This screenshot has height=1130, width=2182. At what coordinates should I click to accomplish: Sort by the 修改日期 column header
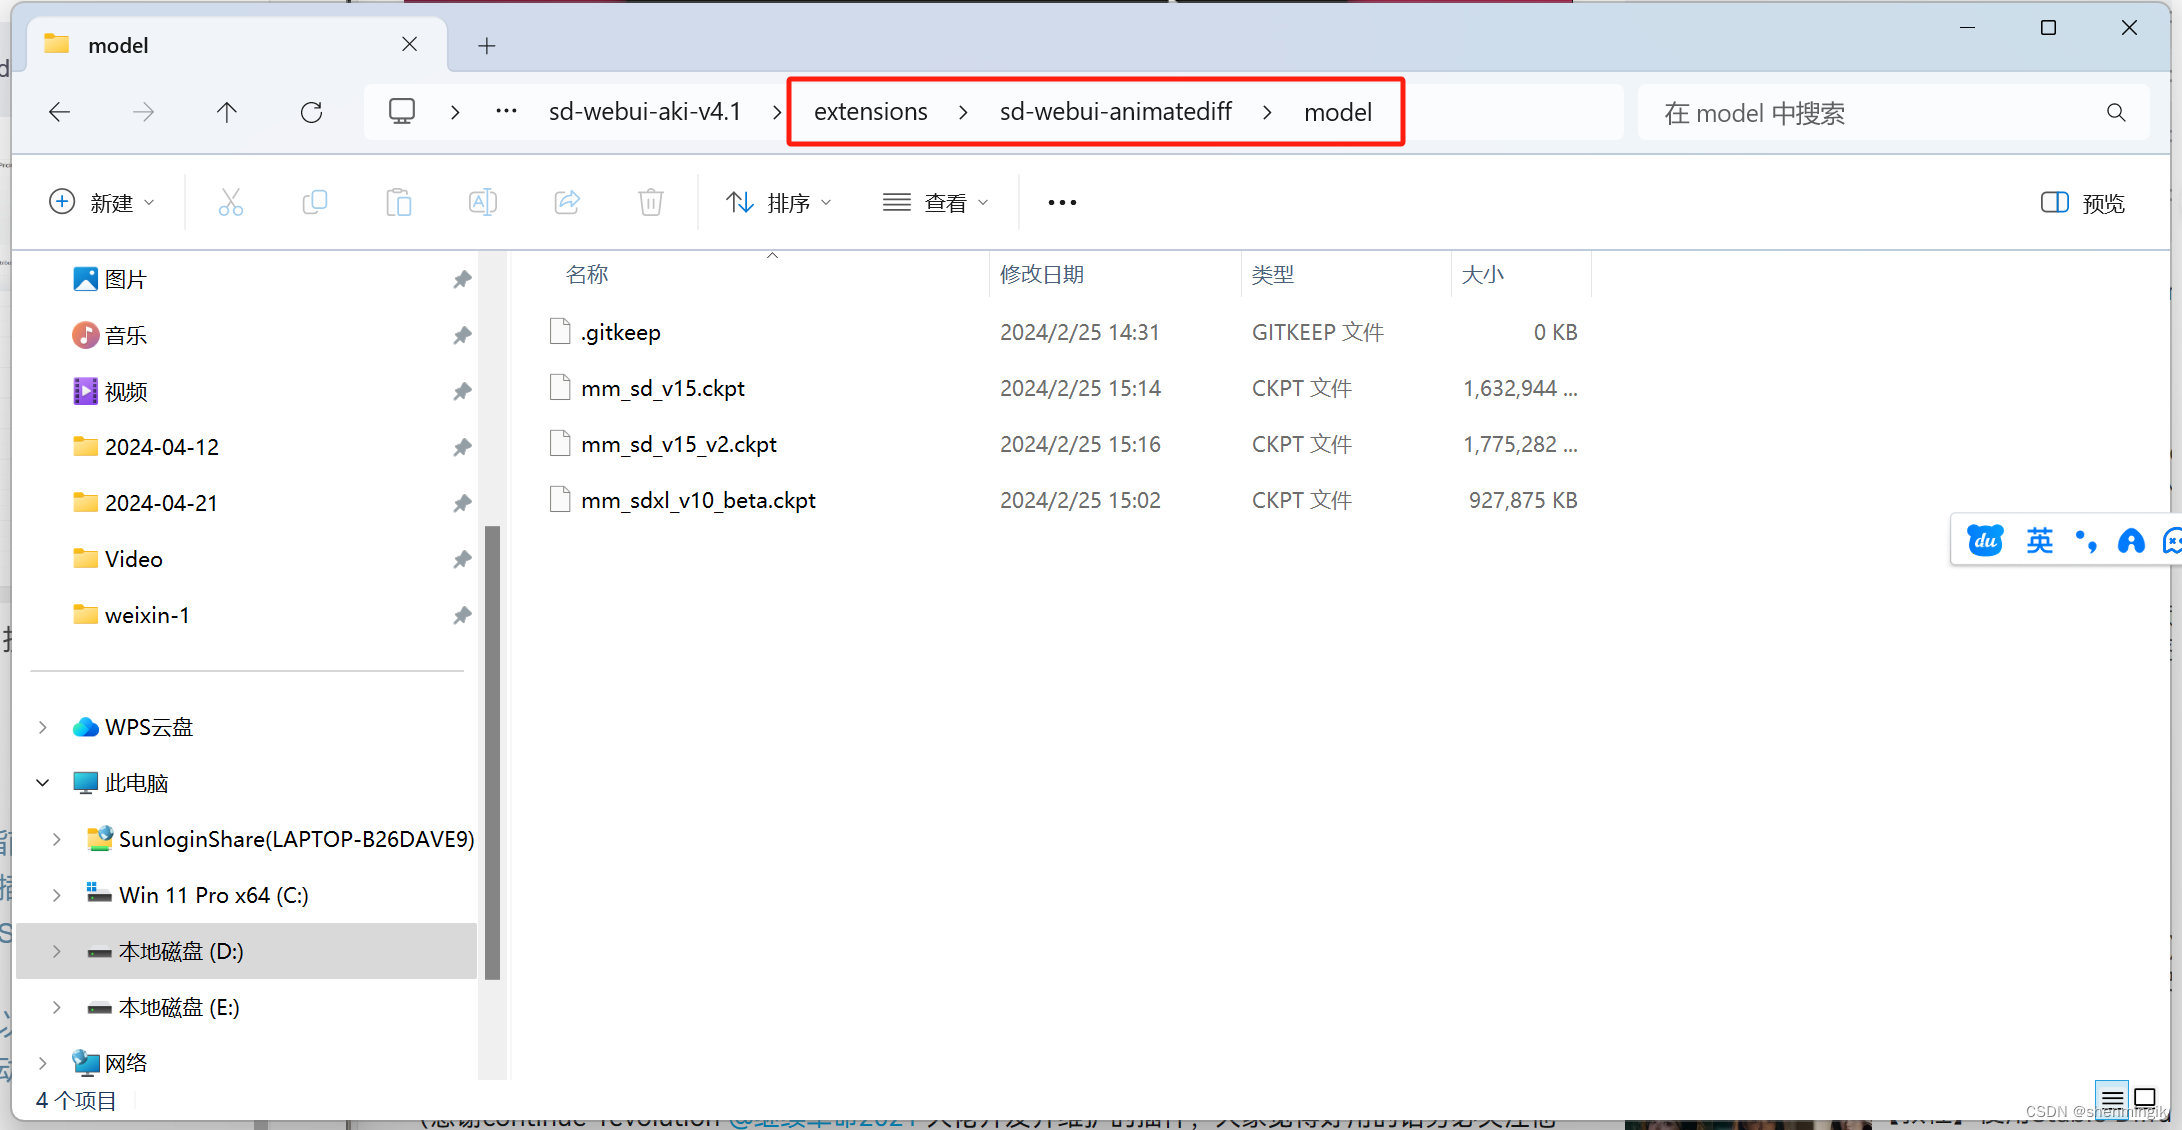[1042, 274]
